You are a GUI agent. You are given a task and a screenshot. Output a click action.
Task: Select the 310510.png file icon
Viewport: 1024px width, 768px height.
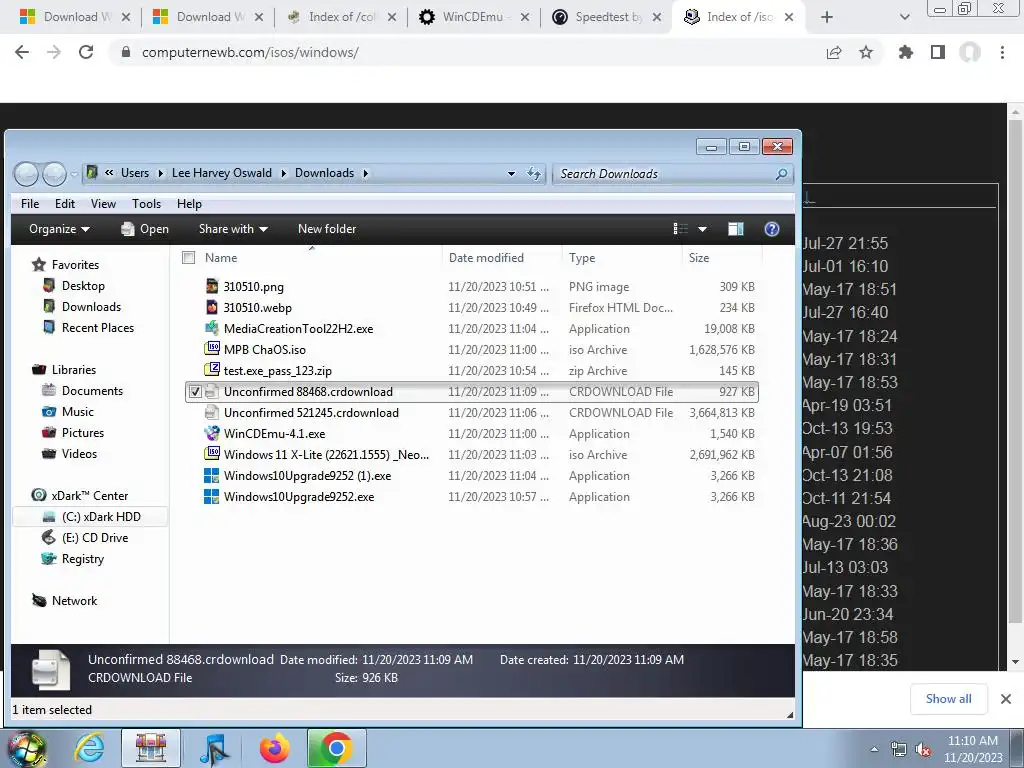click(212, 286)
